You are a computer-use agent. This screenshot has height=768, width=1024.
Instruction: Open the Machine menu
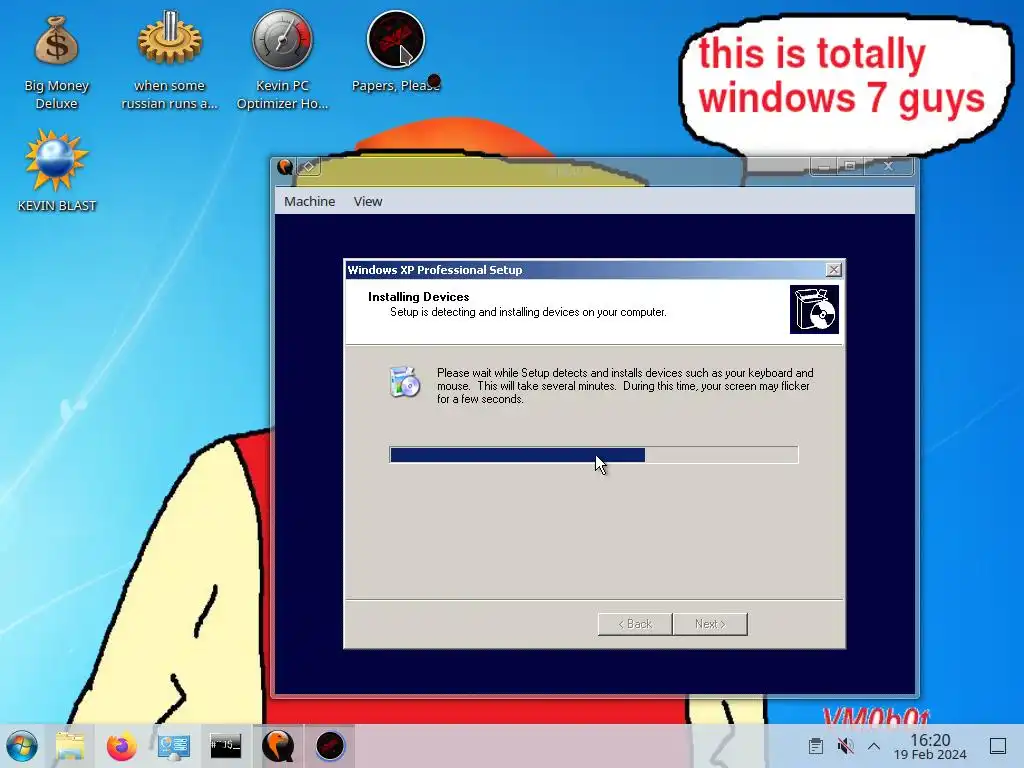[310, 201]
